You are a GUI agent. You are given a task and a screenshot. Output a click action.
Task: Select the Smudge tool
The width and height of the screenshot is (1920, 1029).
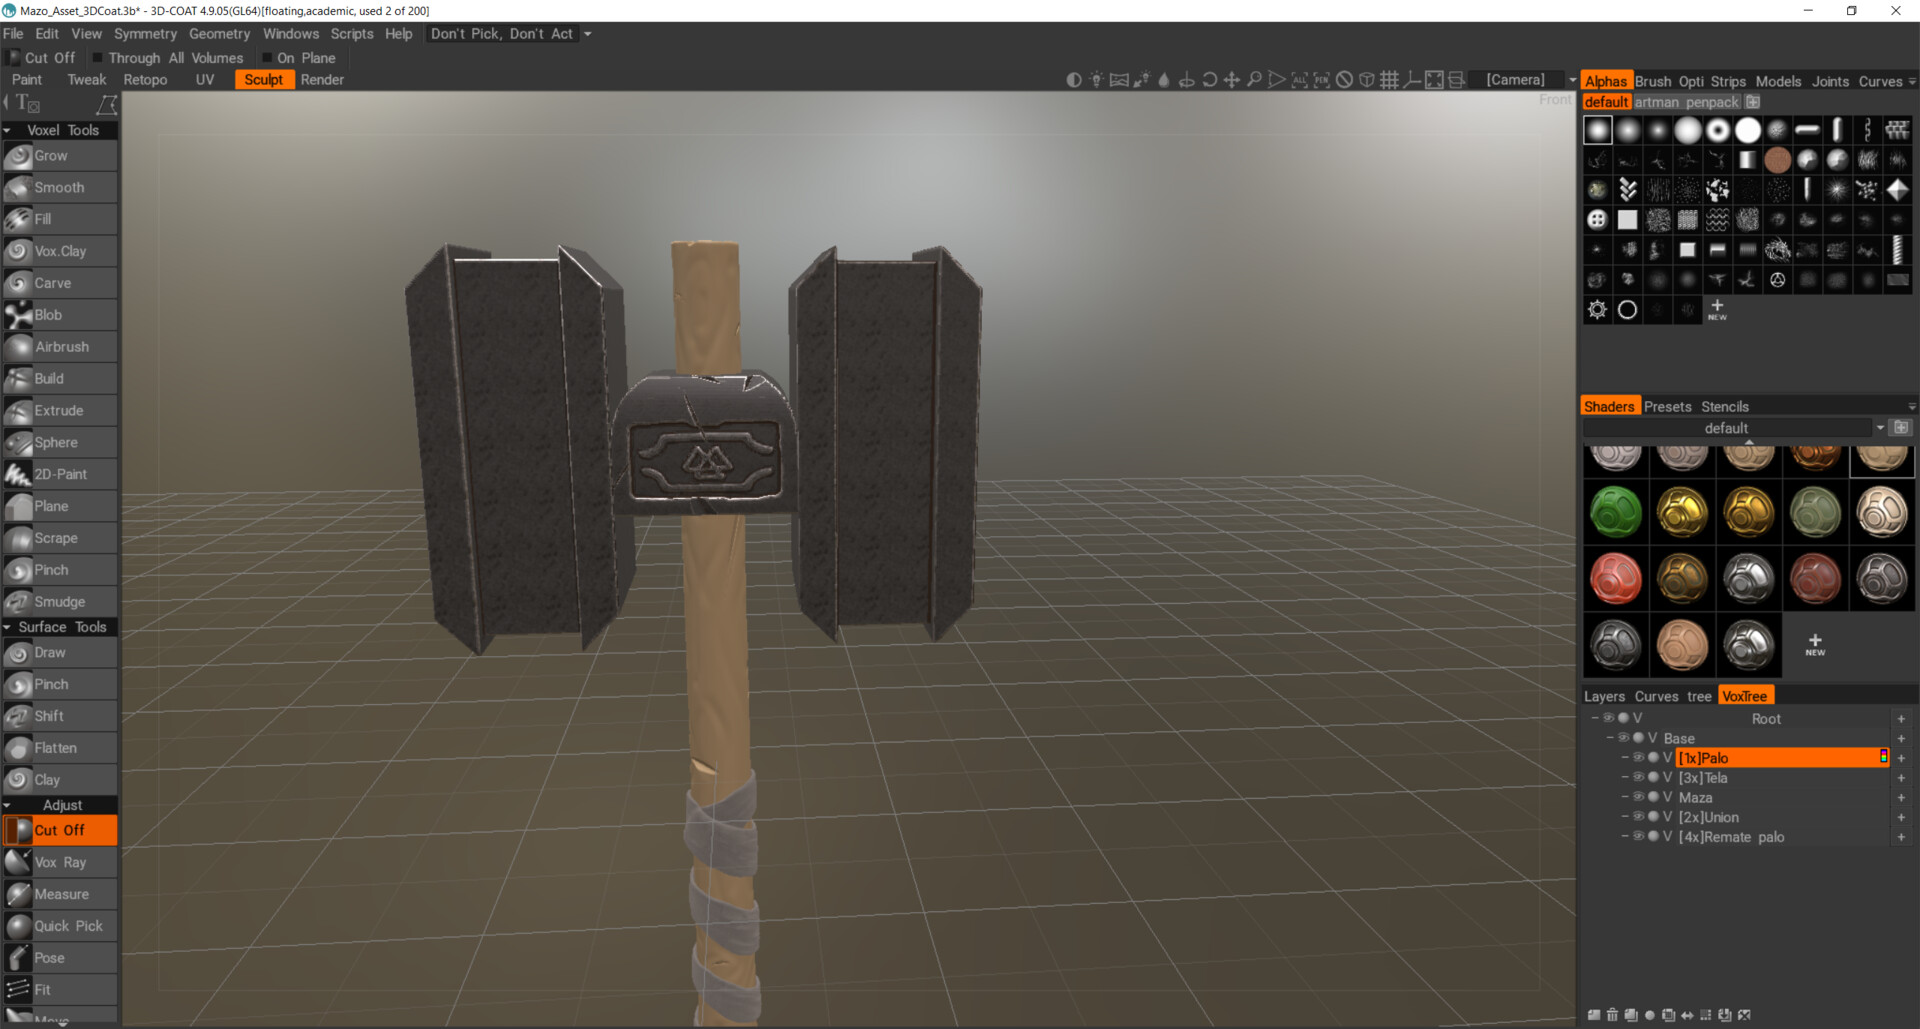[x=60, y=602]
